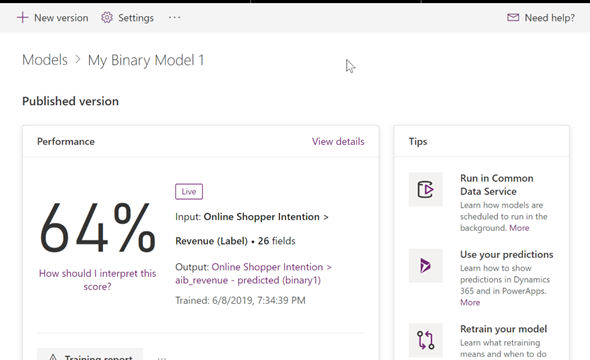
Task: Click the Run in Common Data Service heading
Action: pyautogui.click(x=497, y=185)
